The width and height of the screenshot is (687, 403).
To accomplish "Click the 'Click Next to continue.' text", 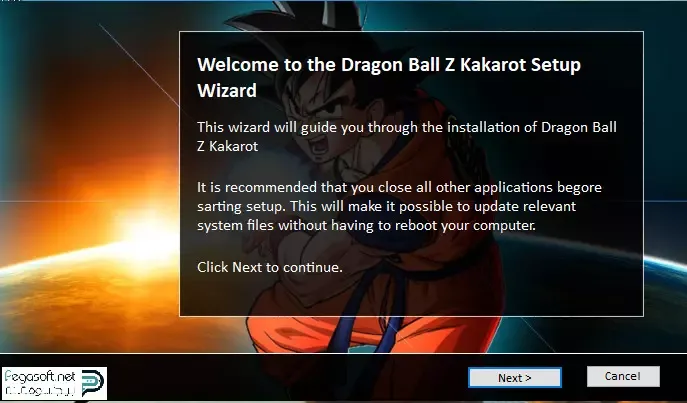I will click(269, 267).
